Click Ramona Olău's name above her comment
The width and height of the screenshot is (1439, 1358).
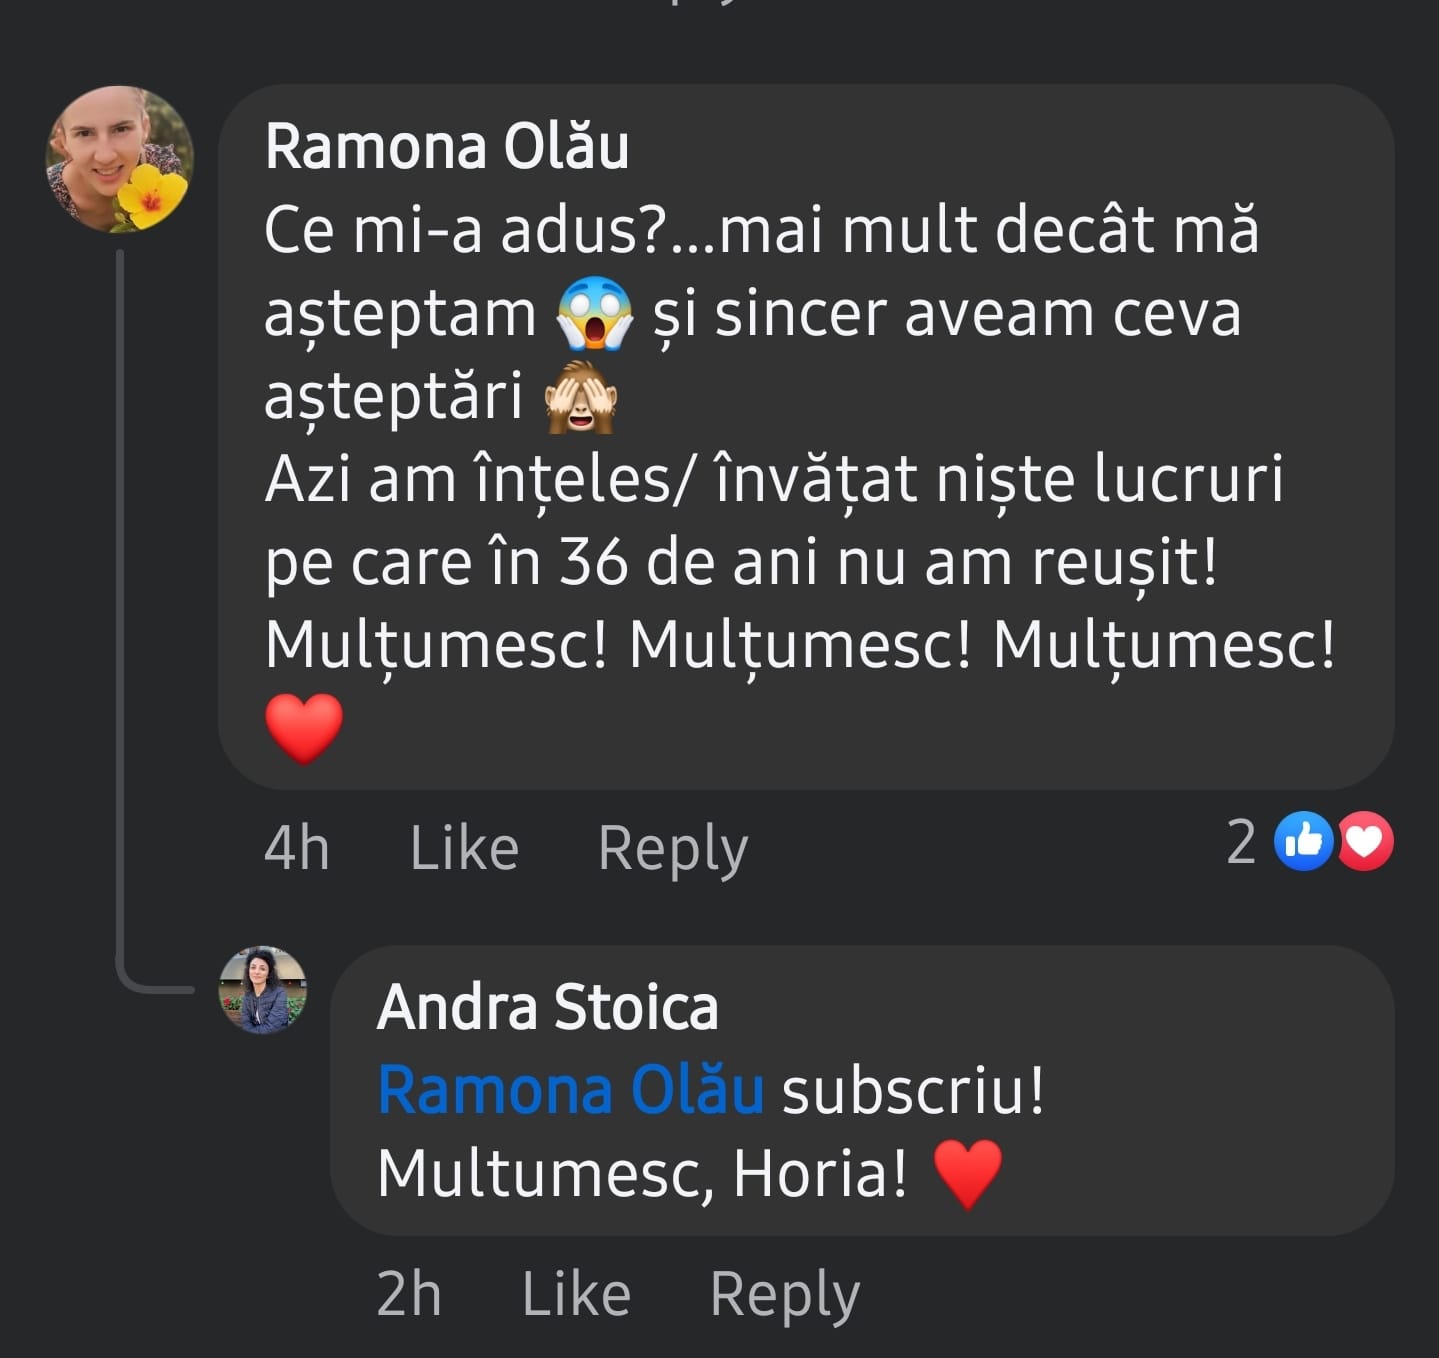pyautogui.click(x=449, y=146)
